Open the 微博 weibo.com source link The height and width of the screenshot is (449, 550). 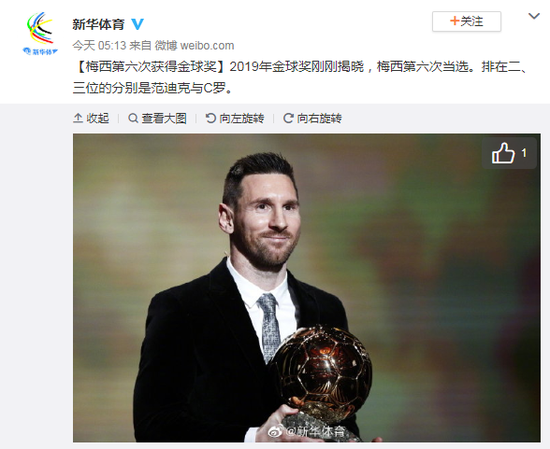pyautogui.click(x=194, y=45)
